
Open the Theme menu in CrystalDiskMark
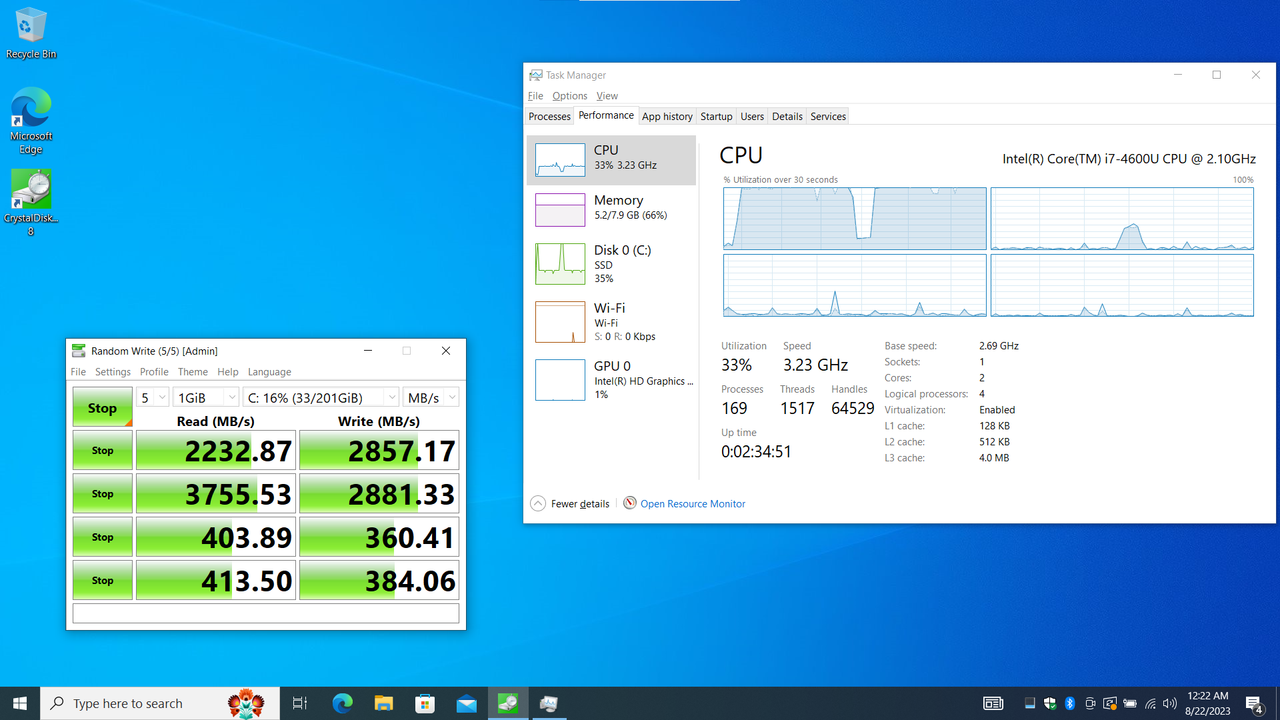(x=192, y=371)
